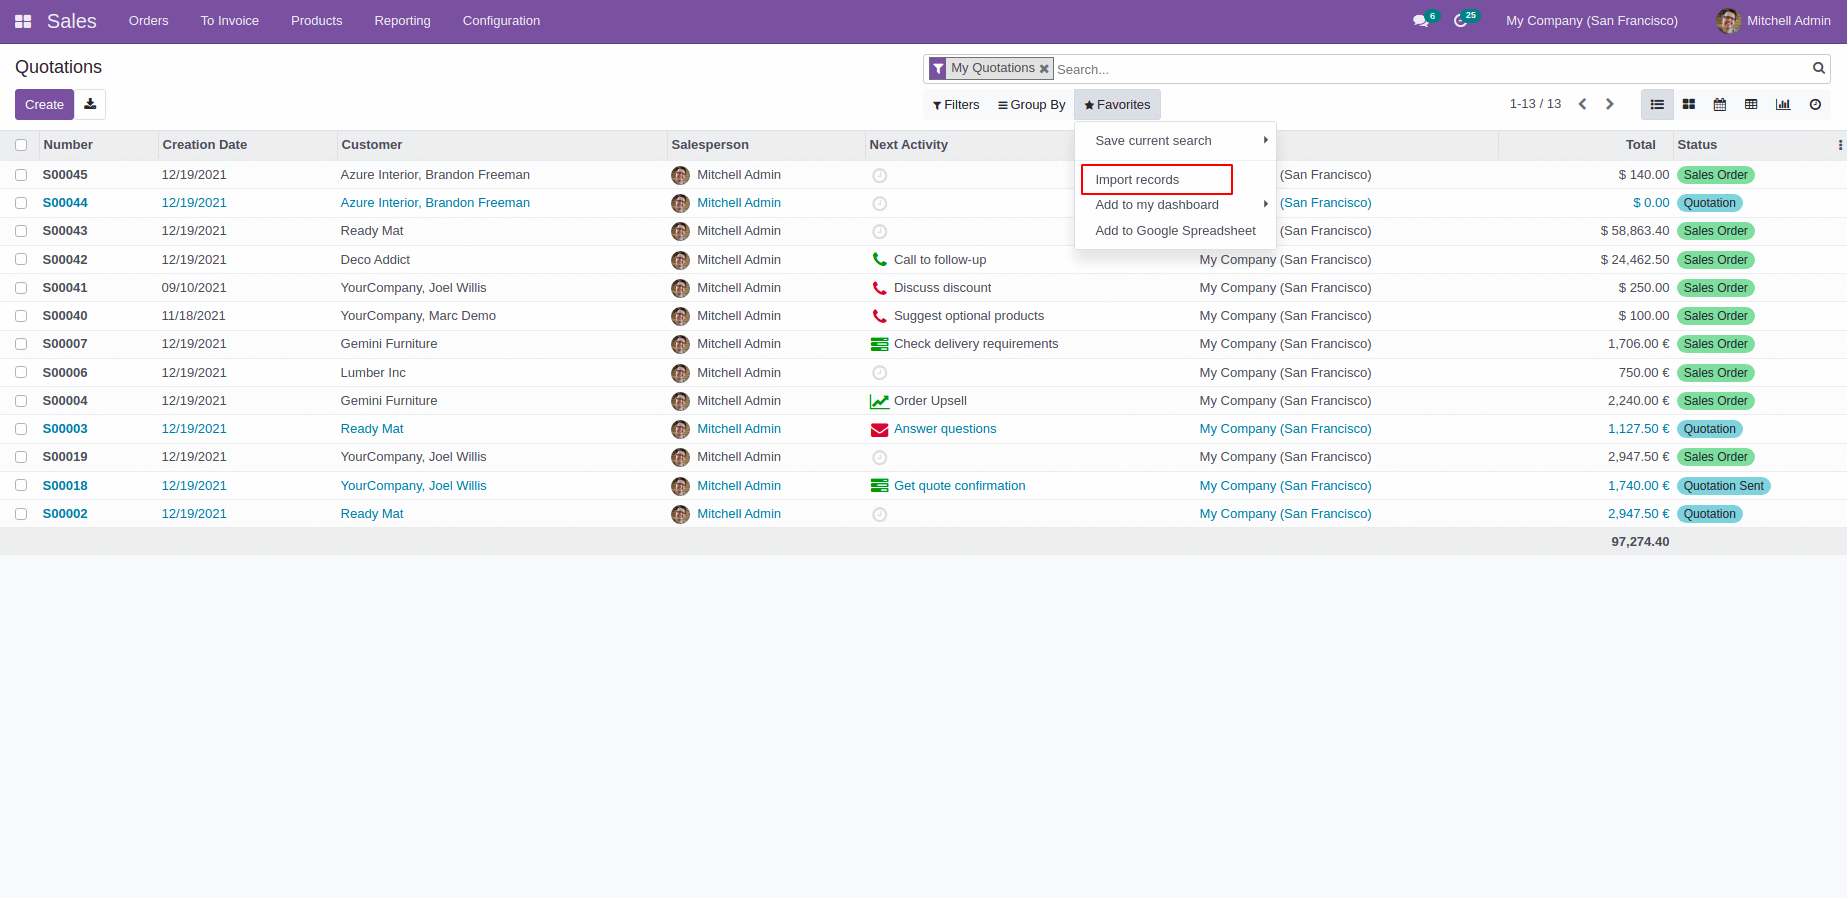
Task: Open the Configuration menu
Action: pyautogui.click(x=501, y=21)
